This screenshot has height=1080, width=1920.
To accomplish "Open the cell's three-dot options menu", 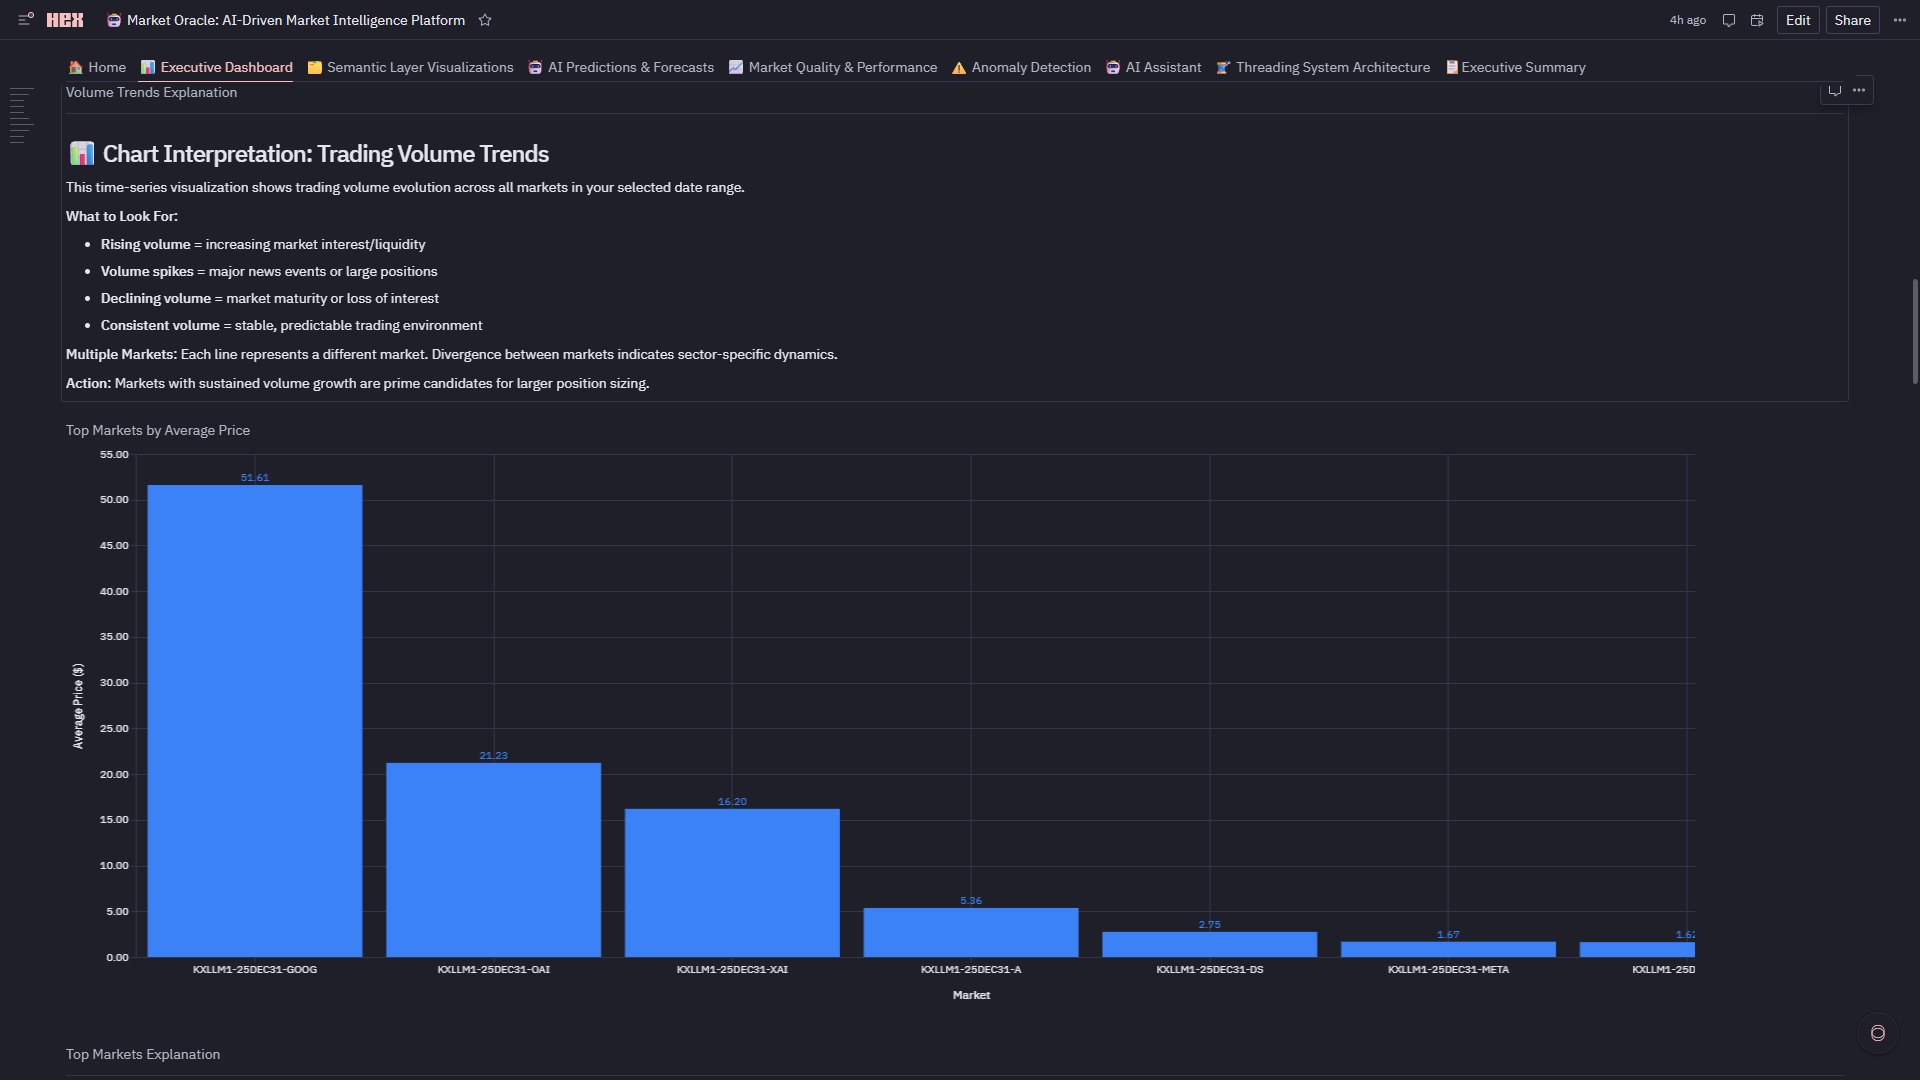I will click(1859, 91).
